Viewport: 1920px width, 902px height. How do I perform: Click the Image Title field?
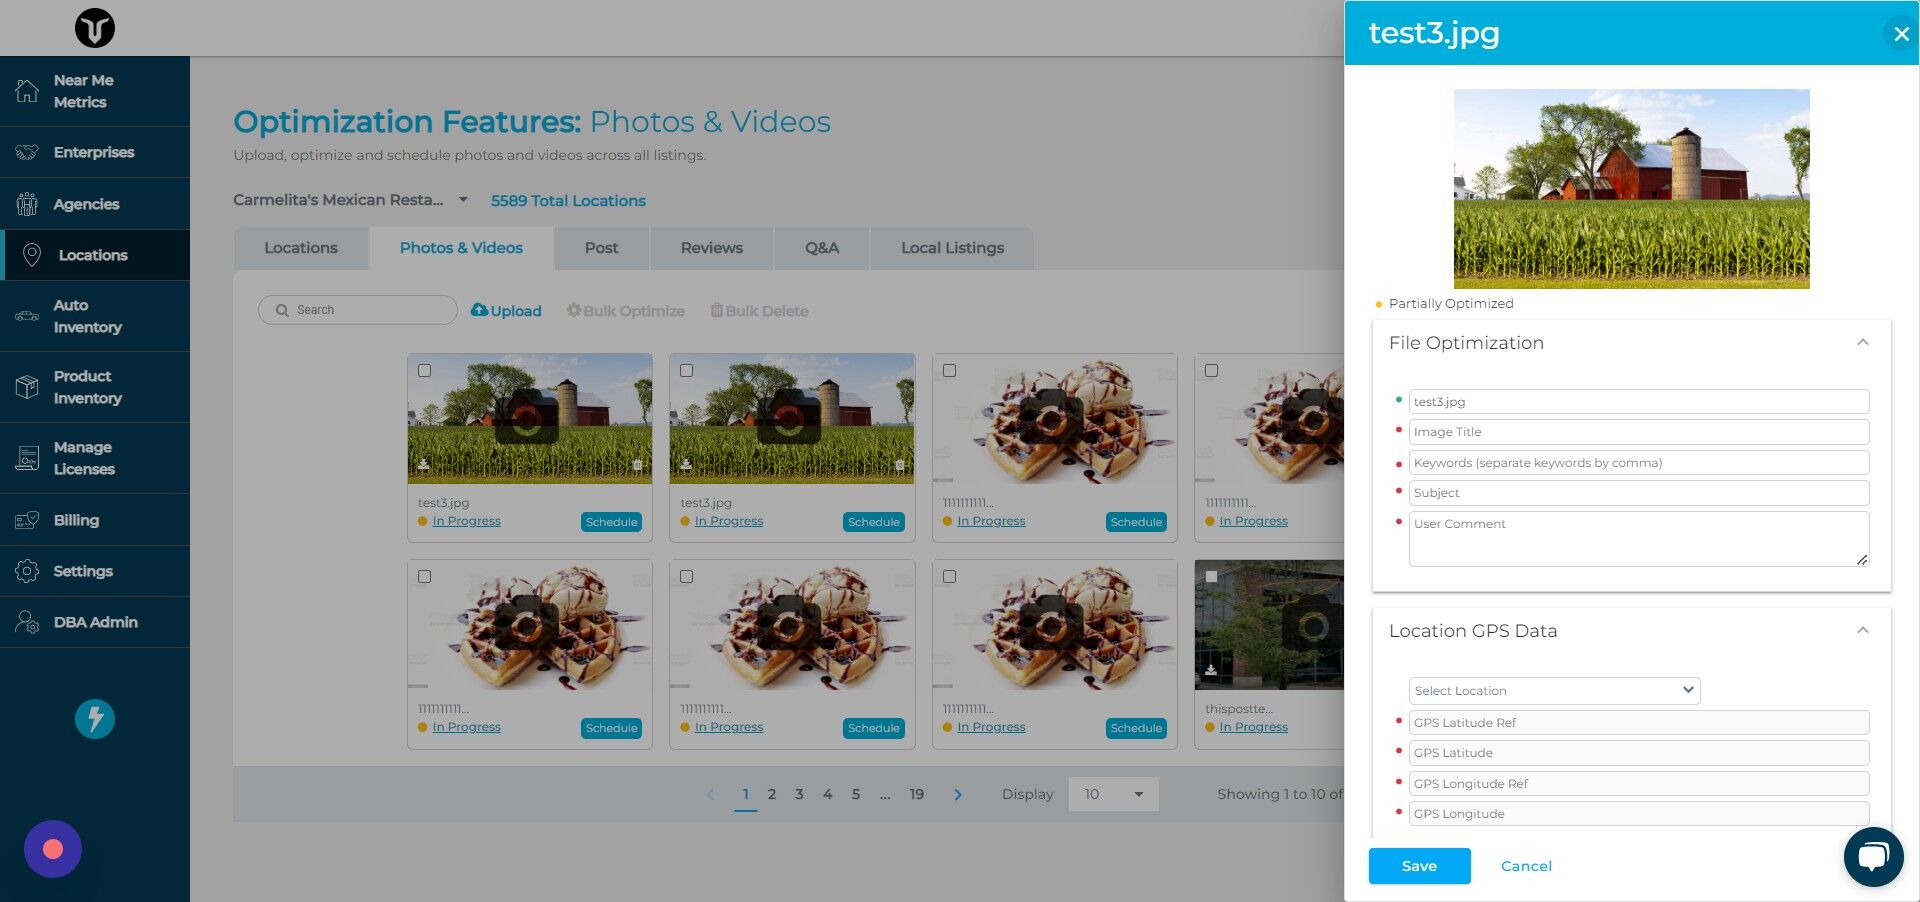1639,432
